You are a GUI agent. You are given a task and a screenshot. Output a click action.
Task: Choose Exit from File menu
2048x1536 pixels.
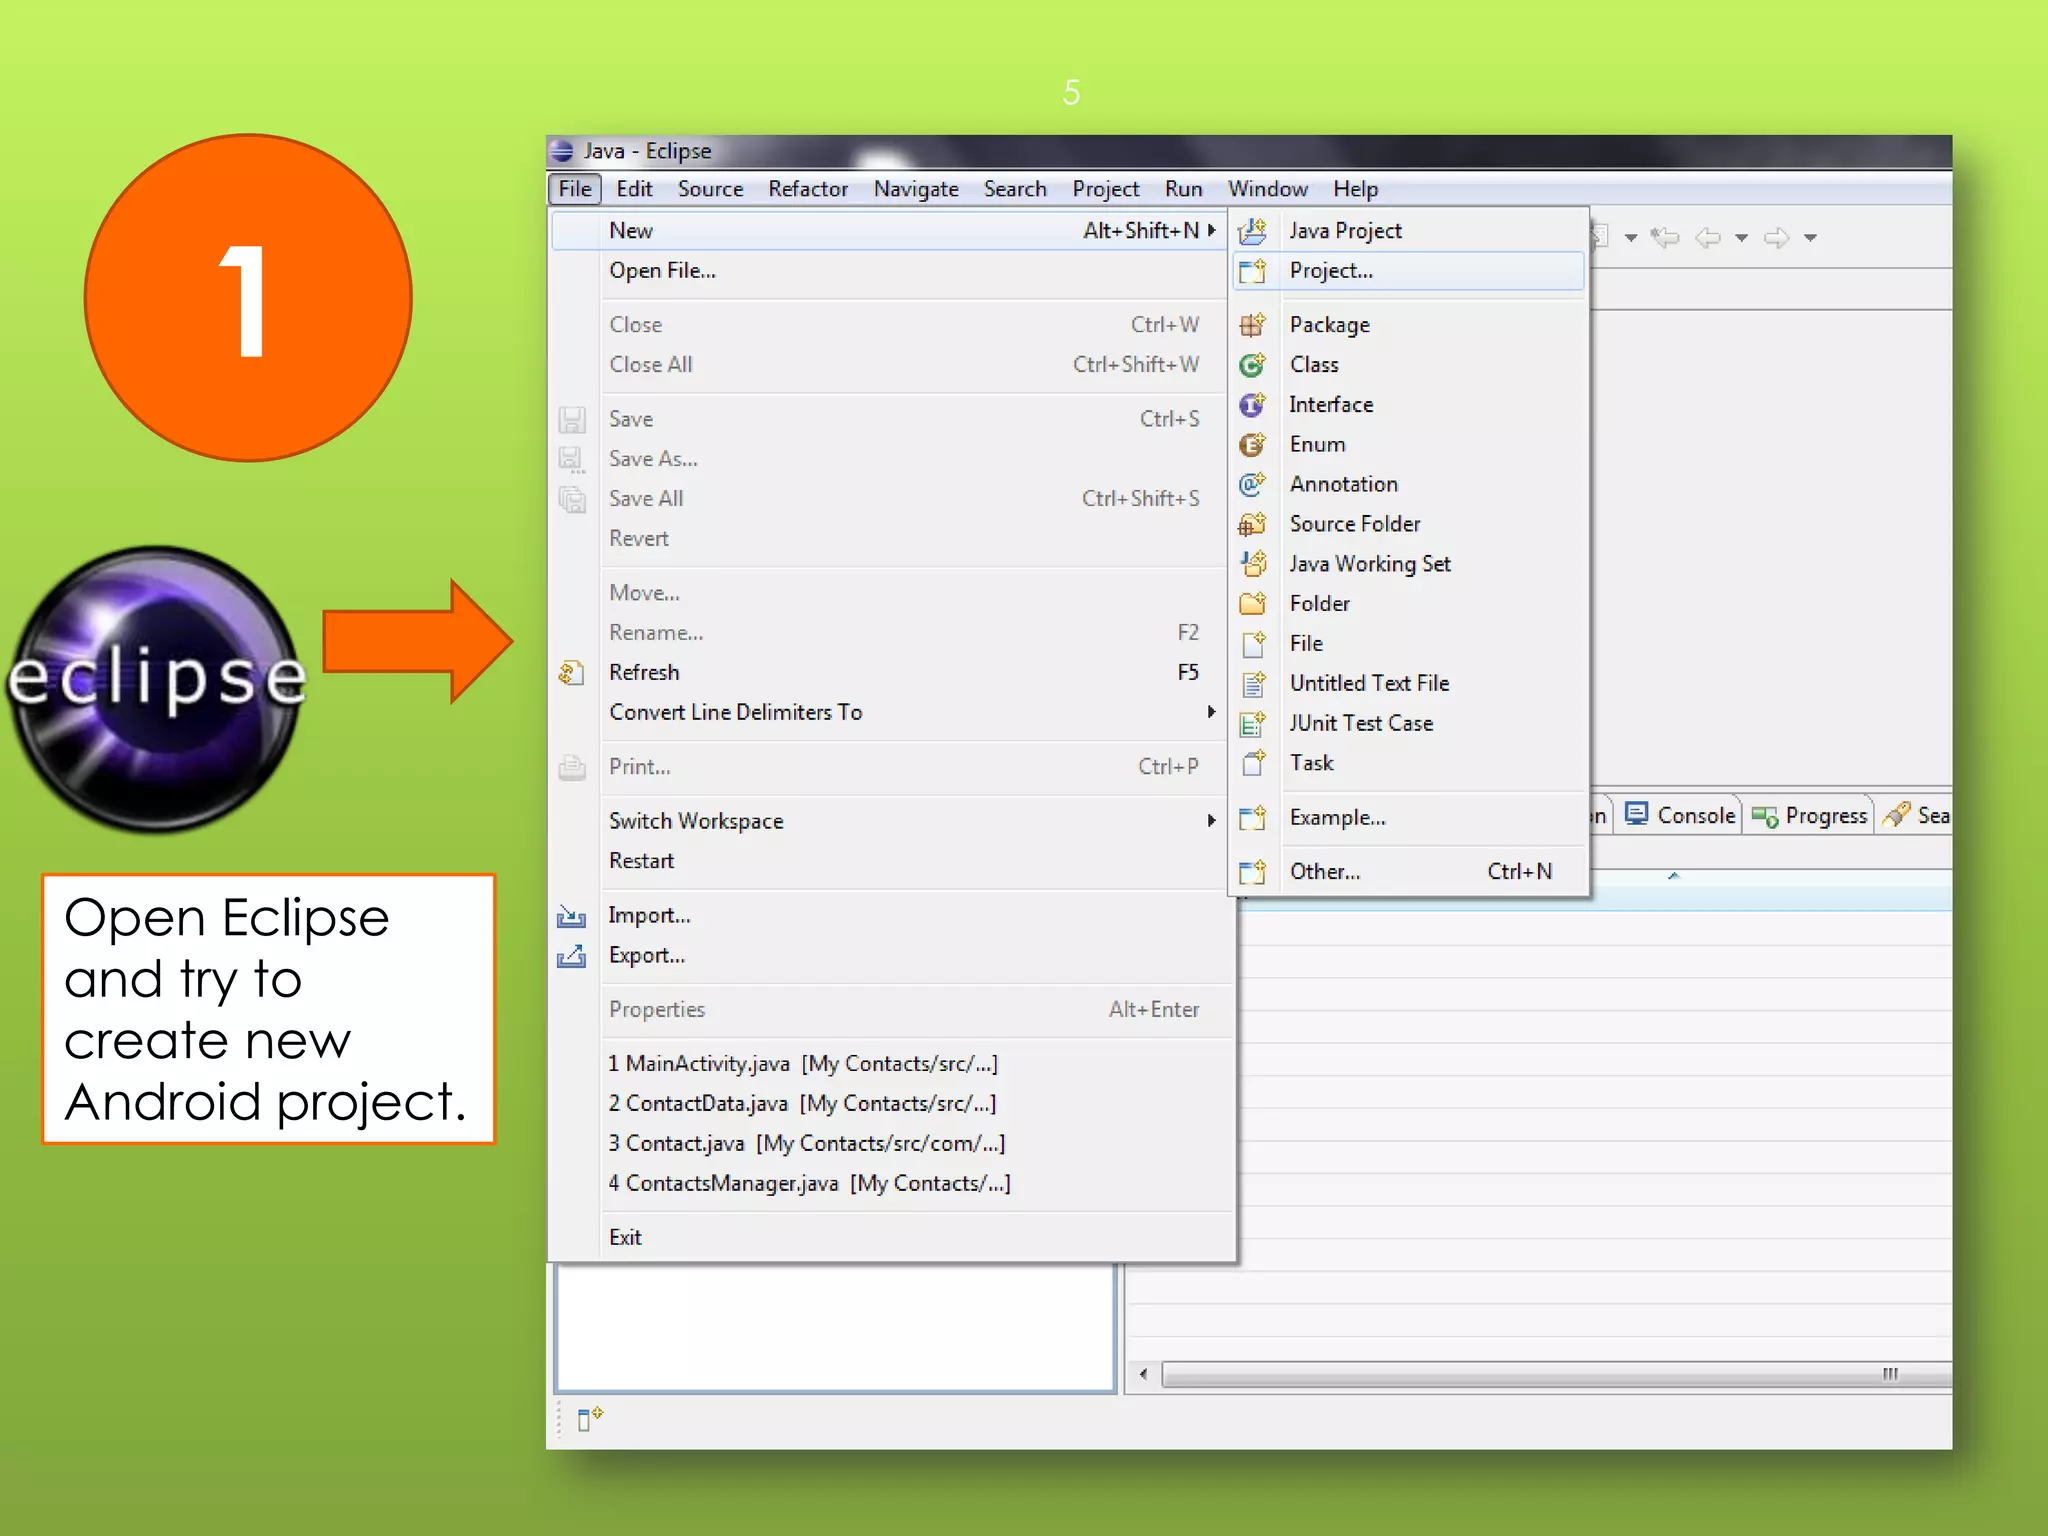coord(890,1238)
